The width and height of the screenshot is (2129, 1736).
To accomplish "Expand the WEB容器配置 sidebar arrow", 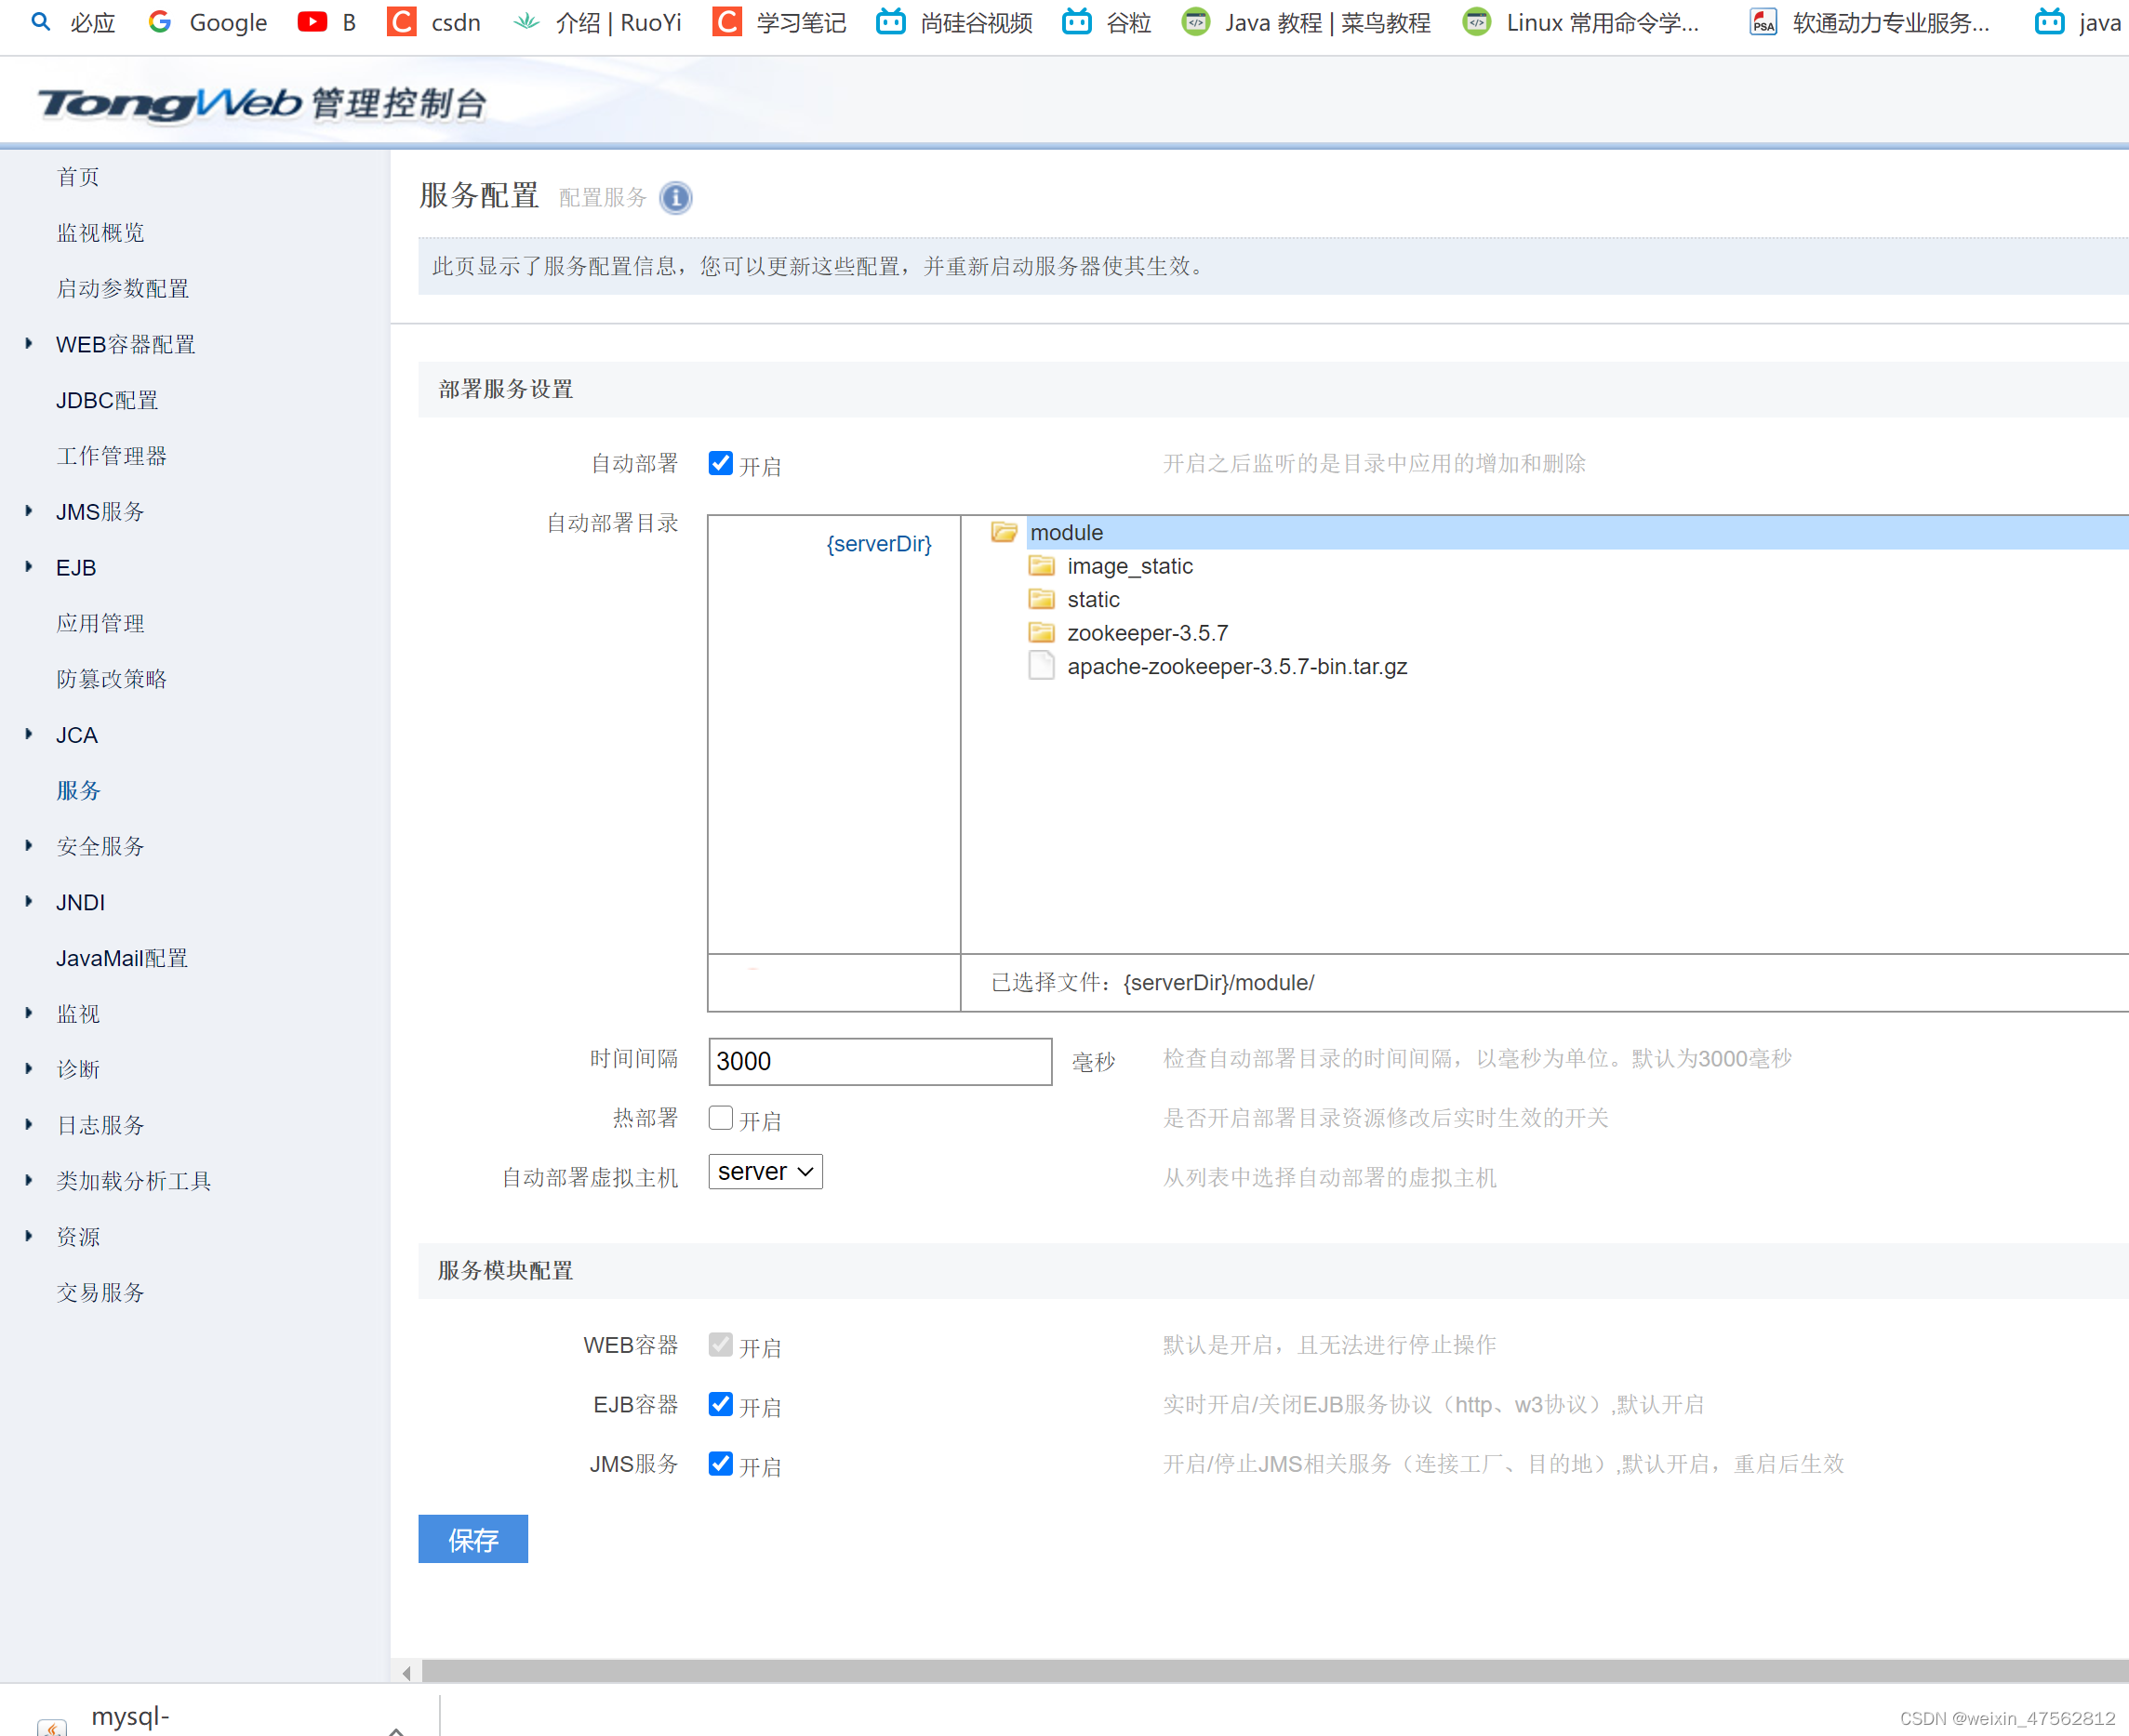I will (x=29, y=344).
